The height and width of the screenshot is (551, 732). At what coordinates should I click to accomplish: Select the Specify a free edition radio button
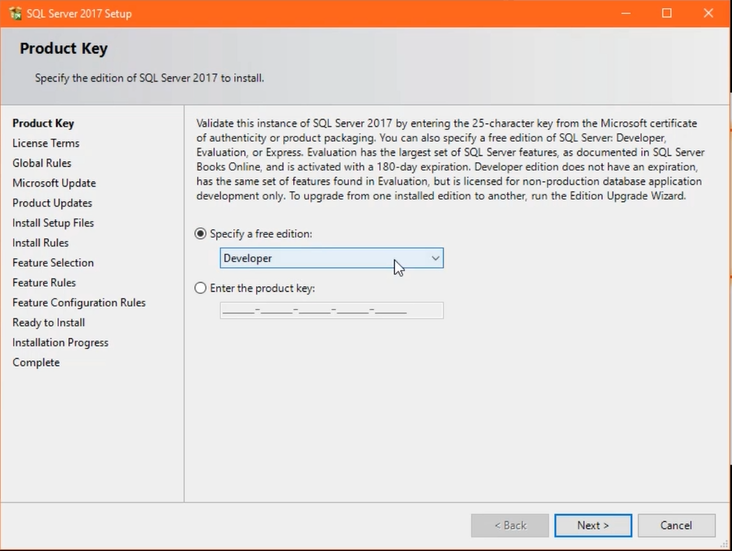[200, 233]
